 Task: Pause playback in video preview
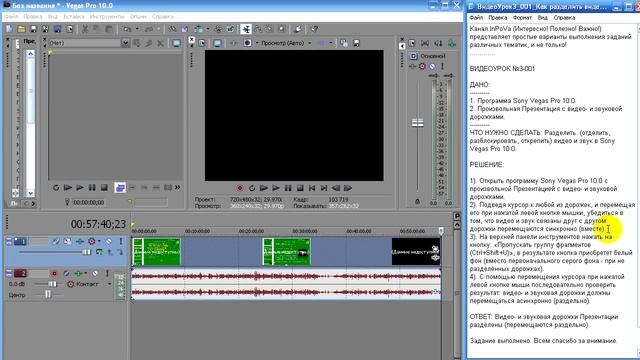(288, 188)
